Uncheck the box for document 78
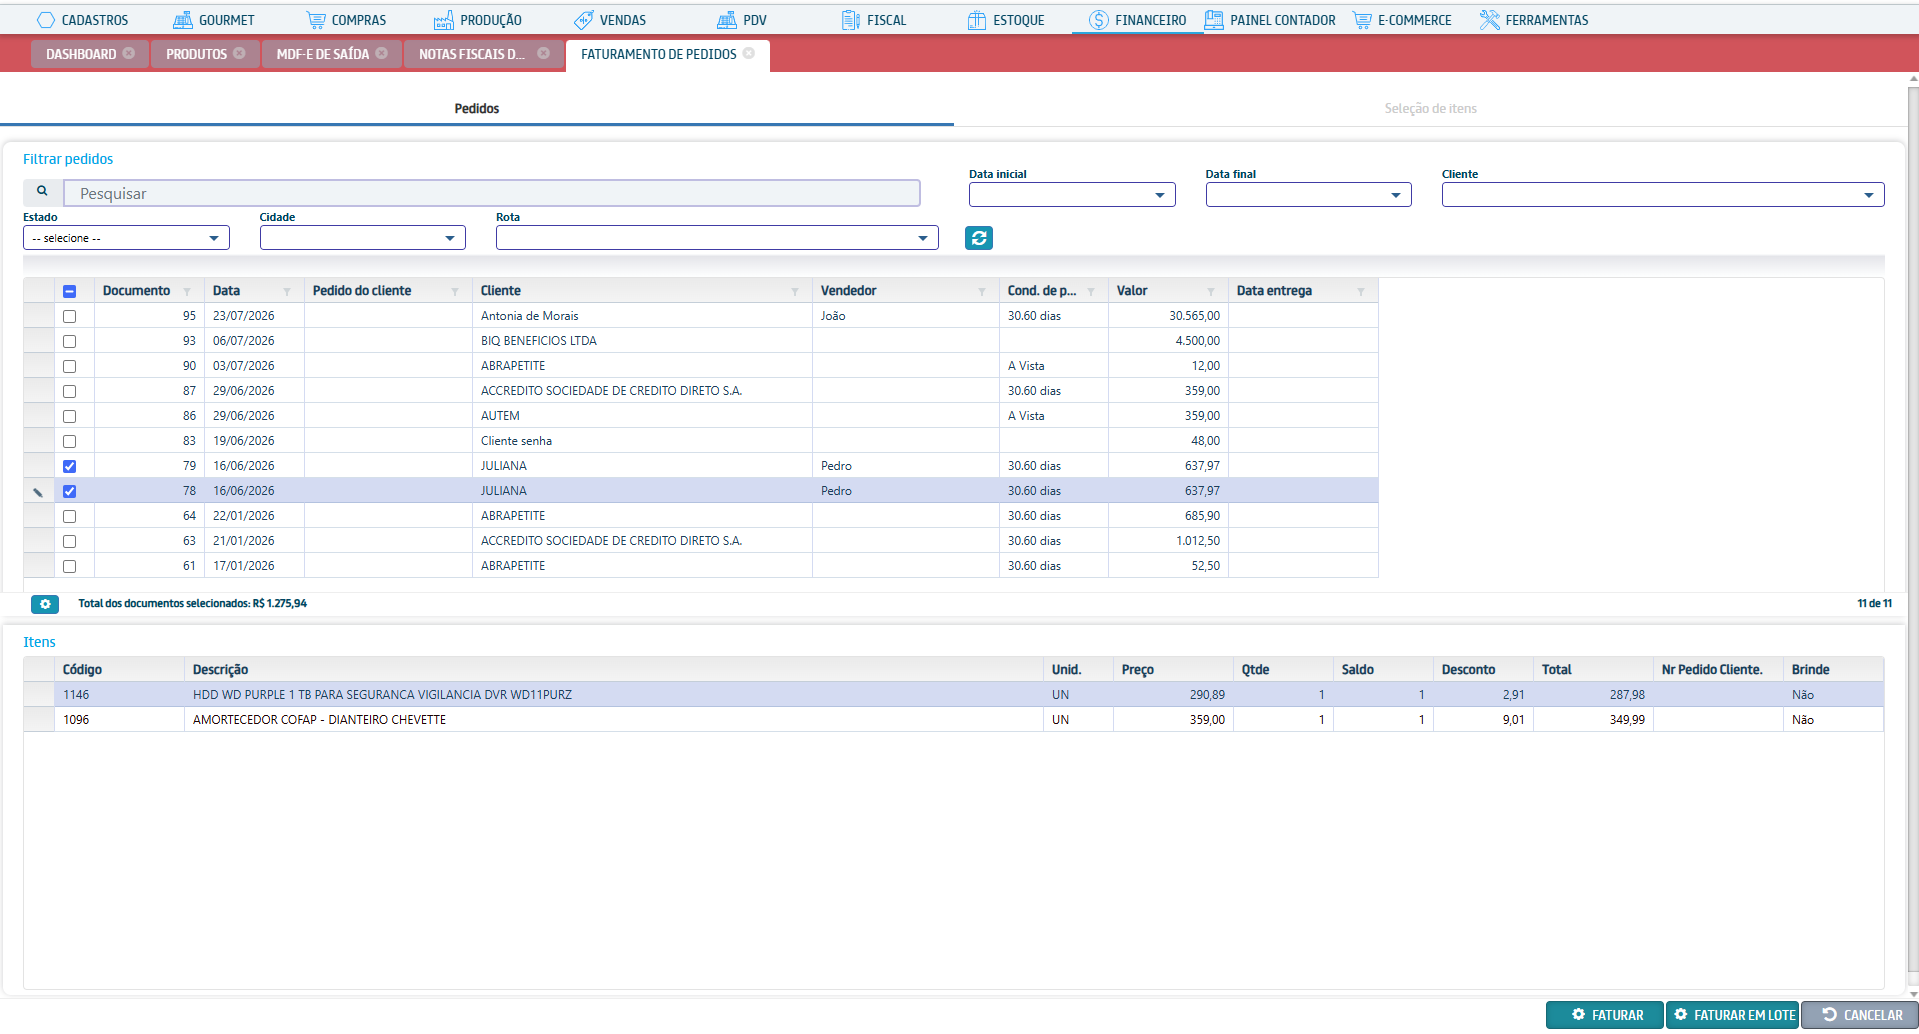 pos(69,491)
